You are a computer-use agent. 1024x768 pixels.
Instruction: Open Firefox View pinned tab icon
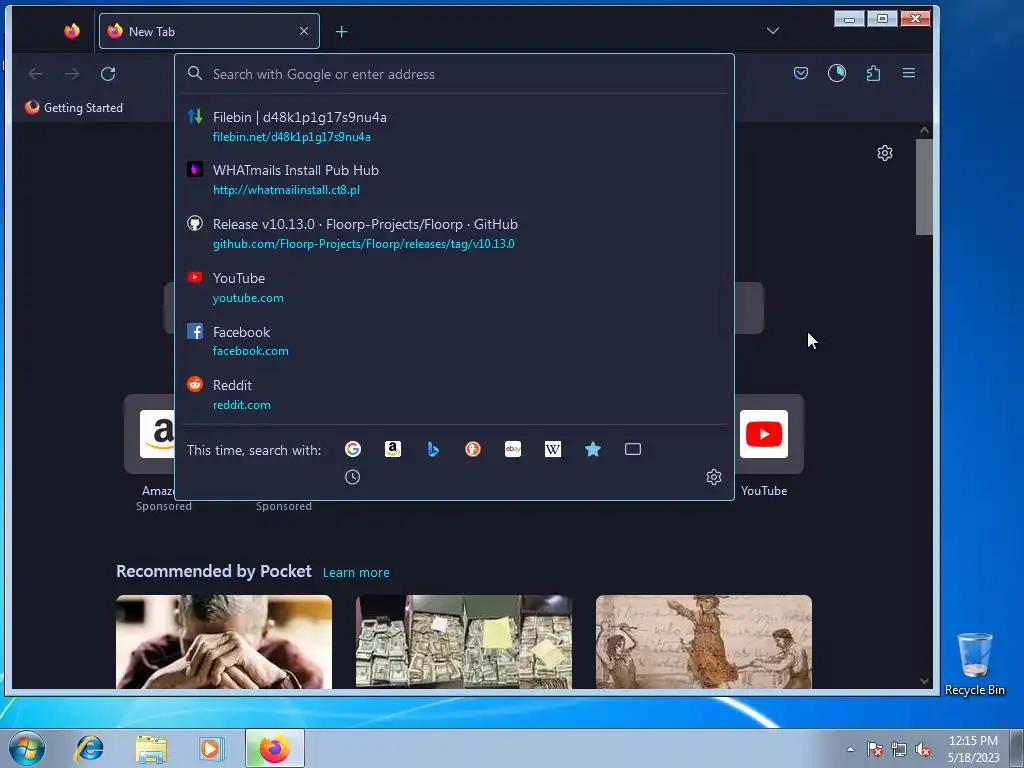(72, 31)
